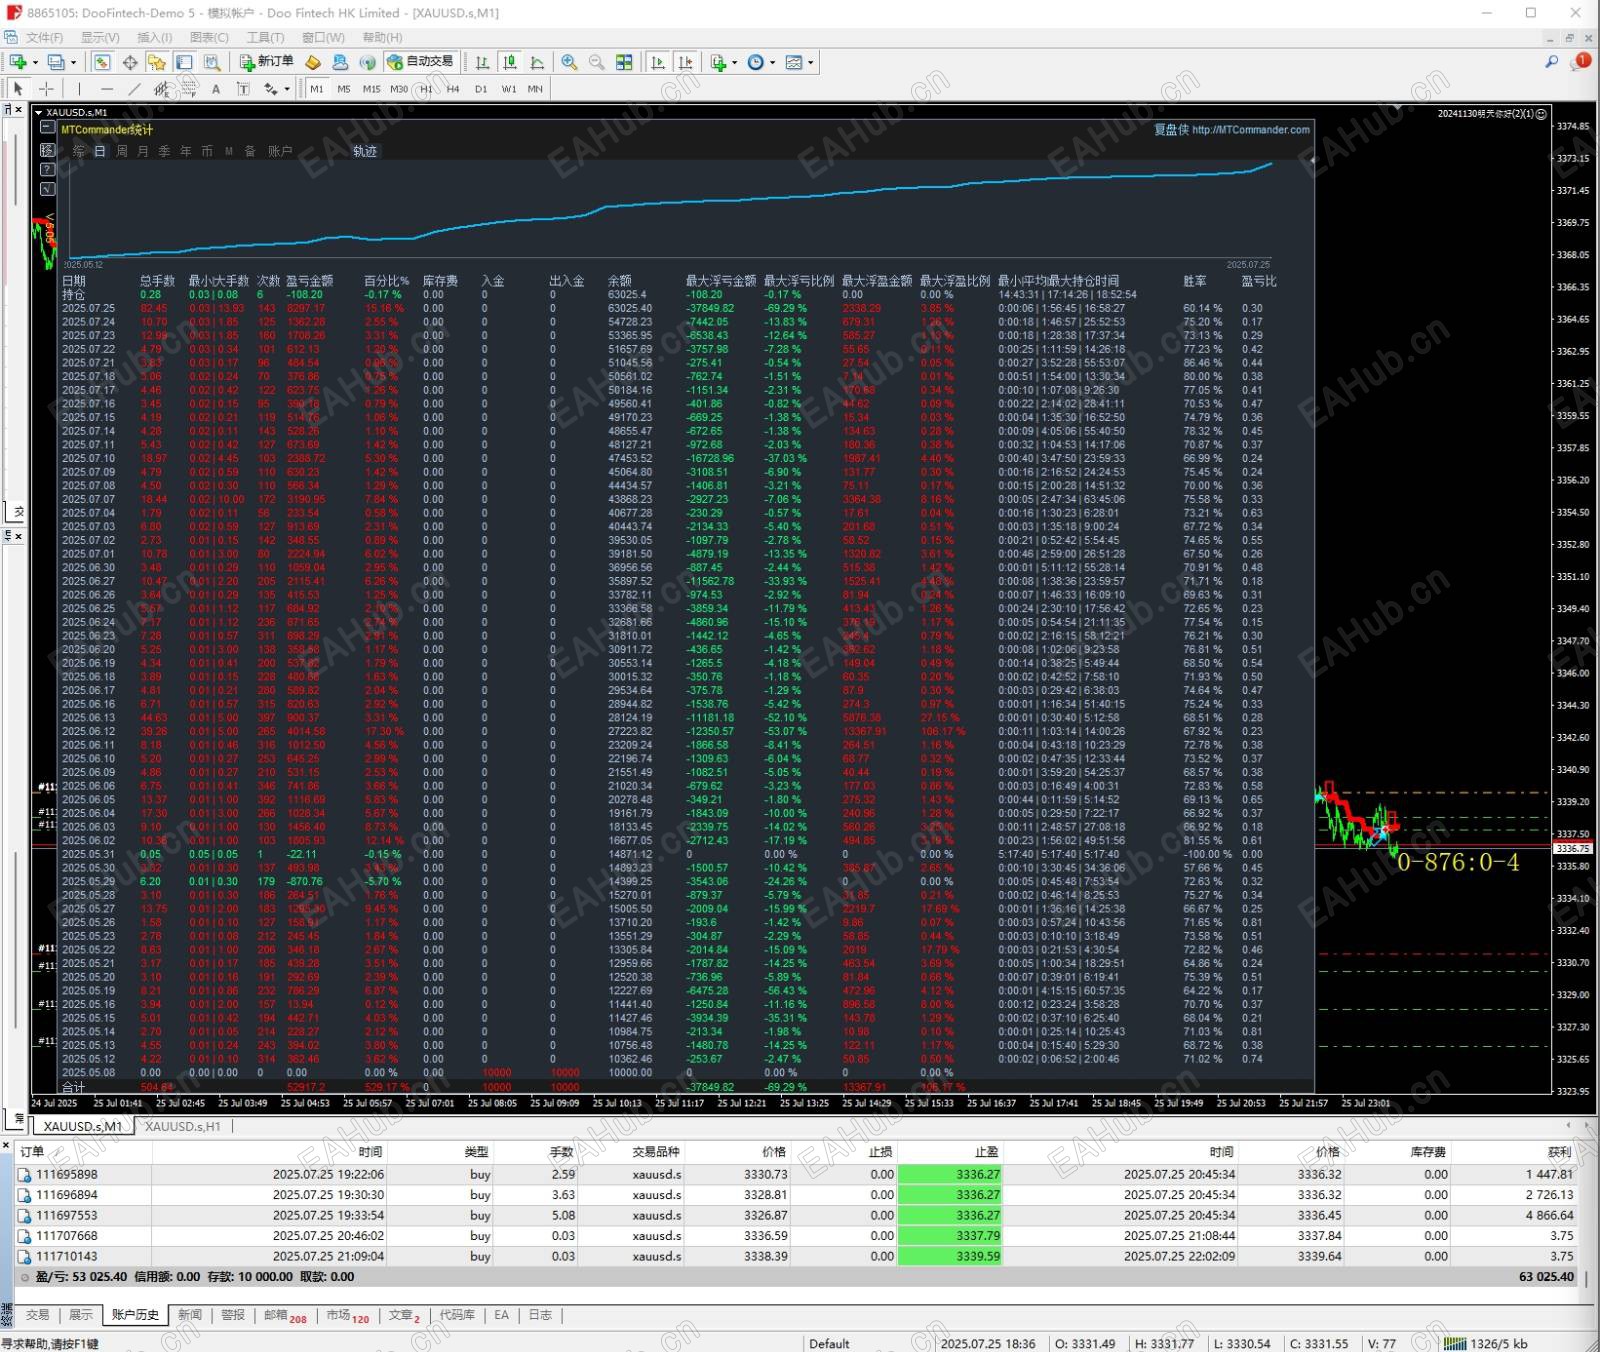Select M15 timeframe
Image resolution: width=1600 pixels, height=1352 pixels.
372,89
